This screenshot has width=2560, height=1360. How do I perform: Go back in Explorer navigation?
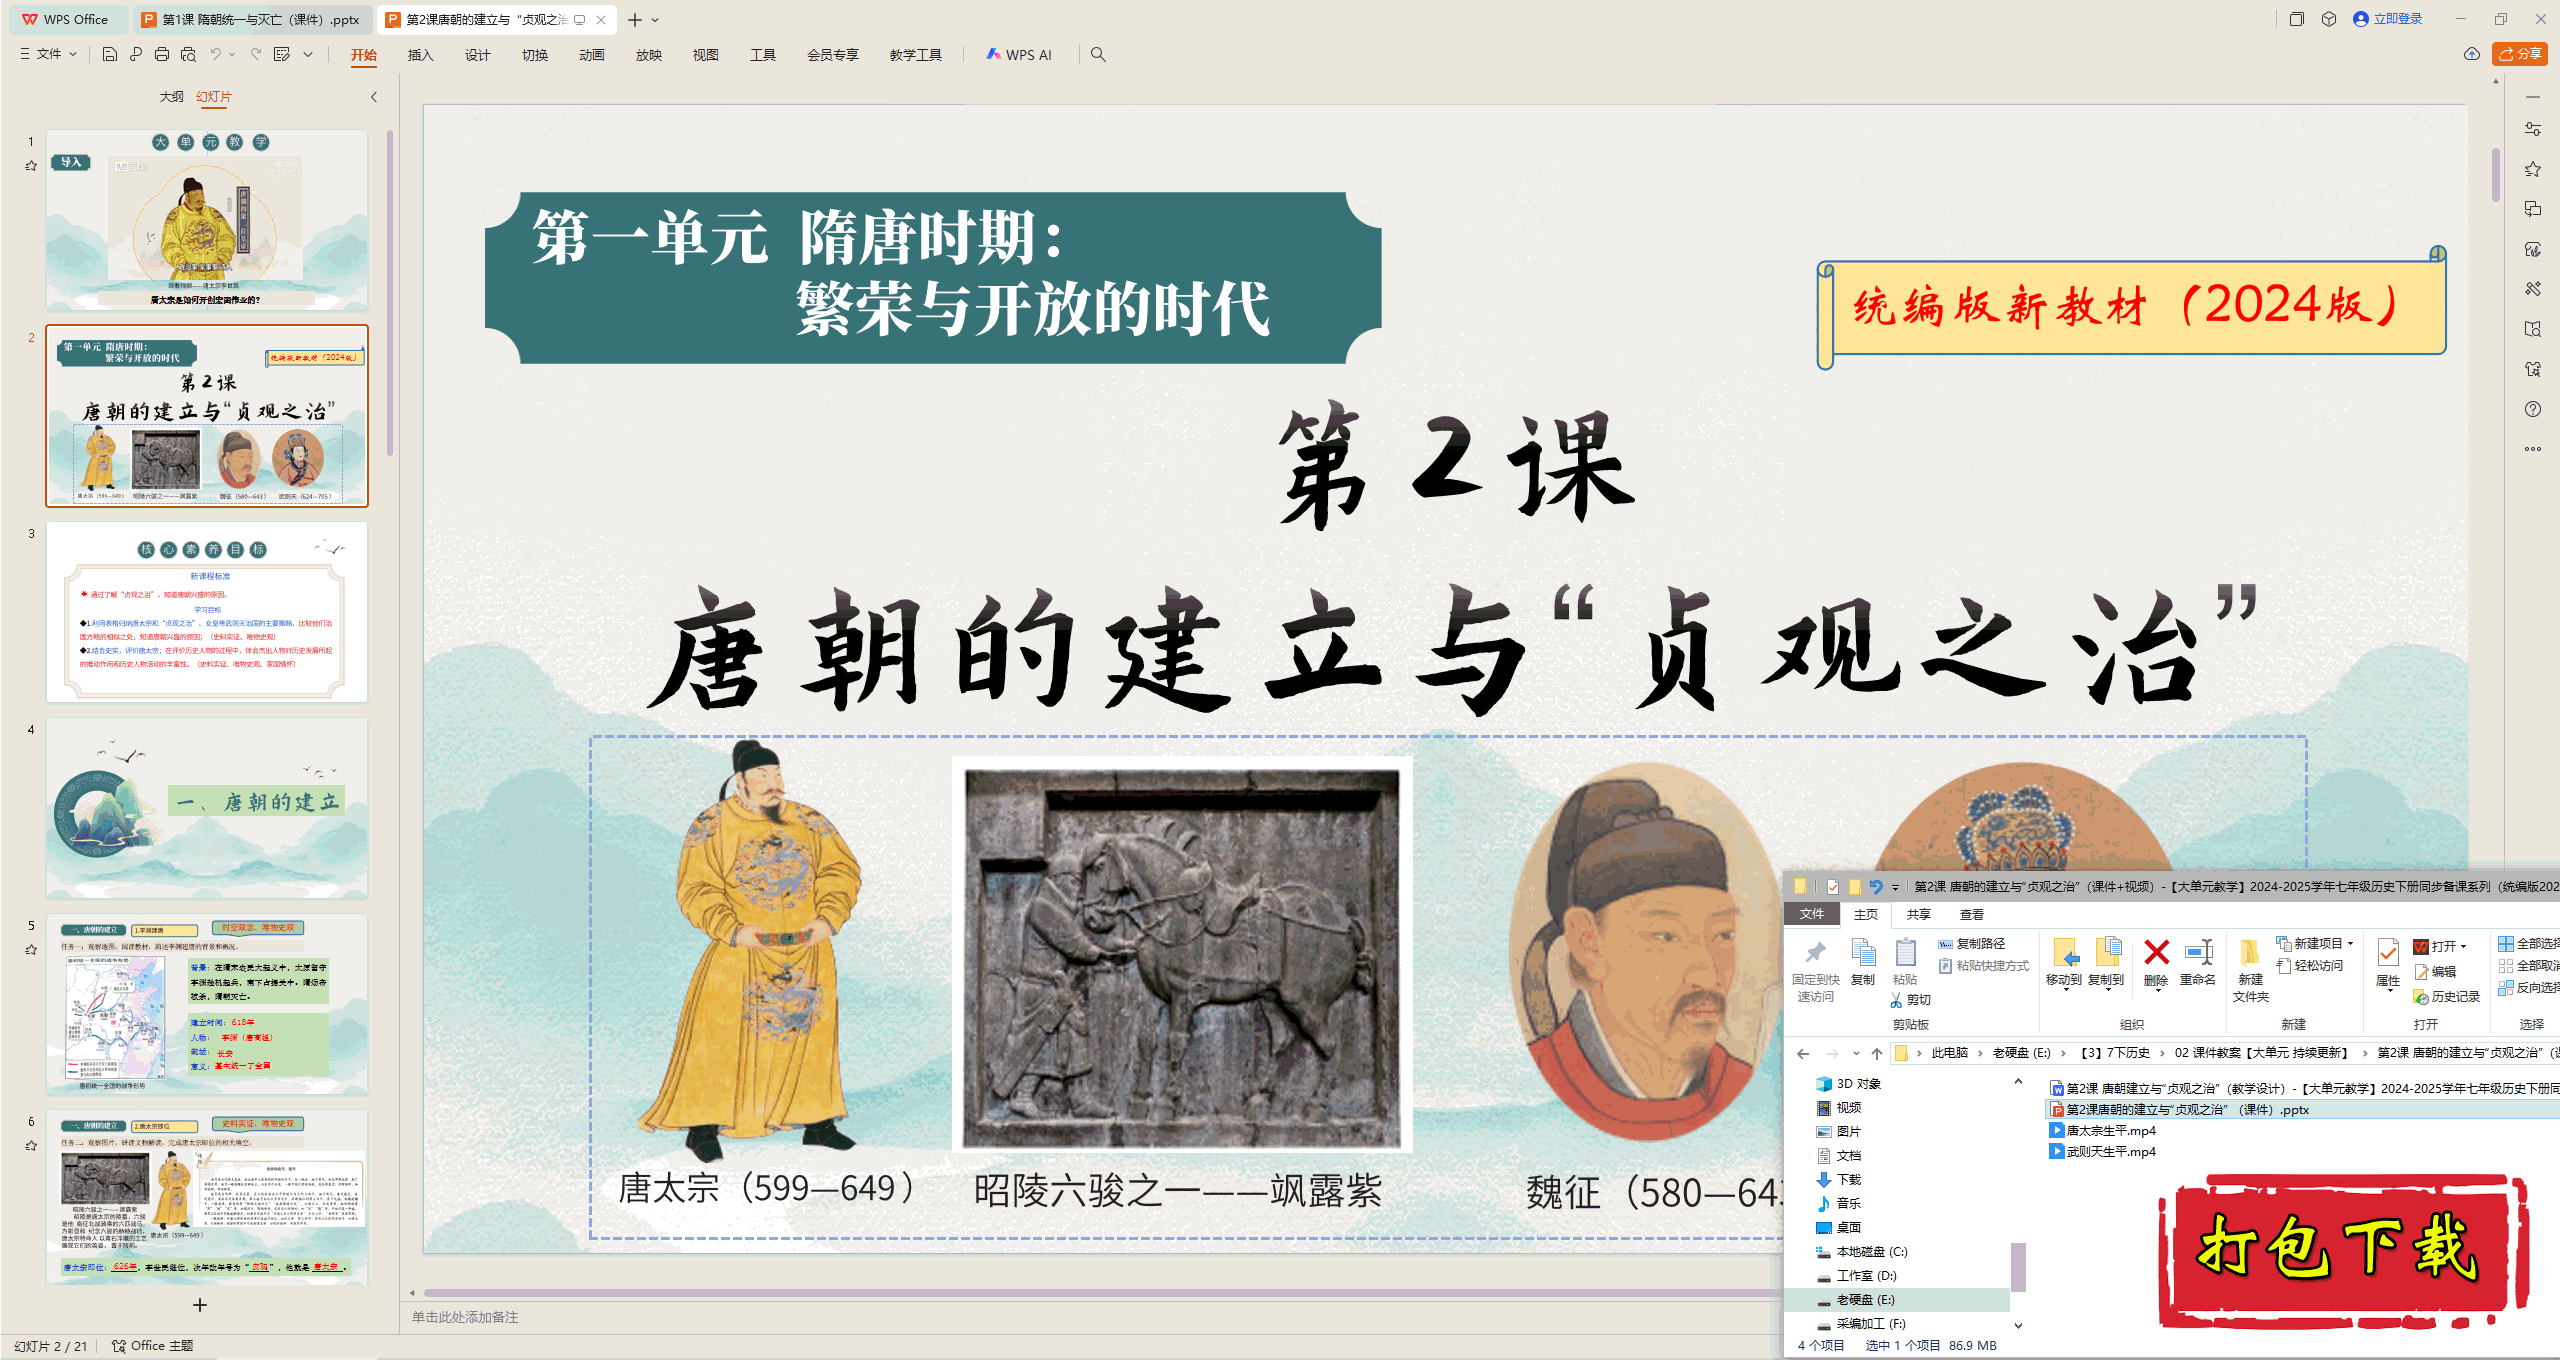[x=1803, y=1053]
